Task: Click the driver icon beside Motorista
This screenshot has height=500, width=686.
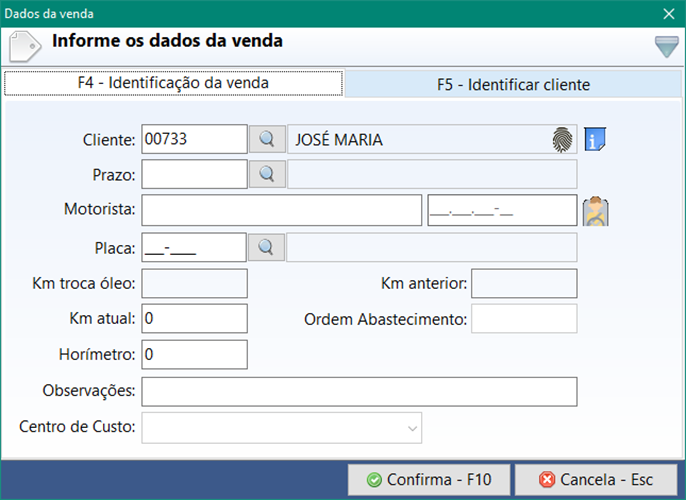Action: coord(595,211)
